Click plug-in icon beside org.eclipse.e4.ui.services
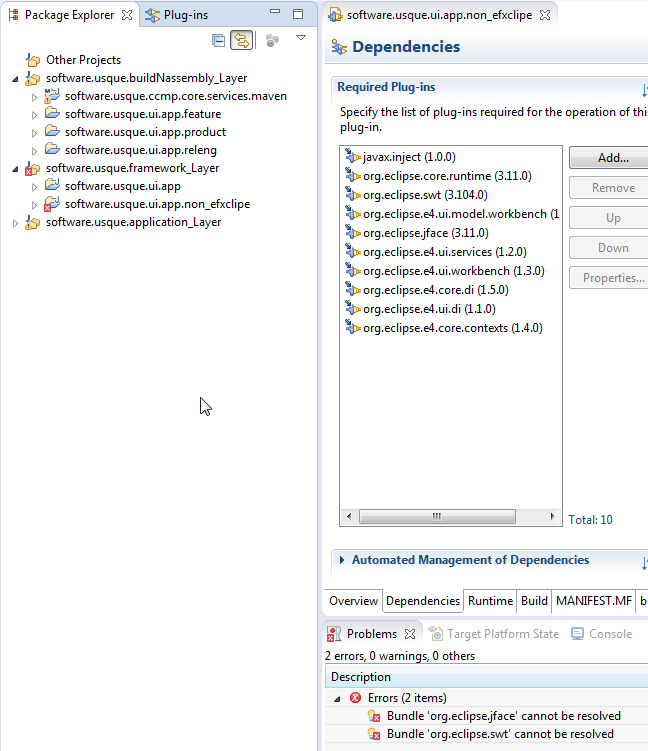The image size is (648, 751). pyautogui.click(x=353, y=251)
